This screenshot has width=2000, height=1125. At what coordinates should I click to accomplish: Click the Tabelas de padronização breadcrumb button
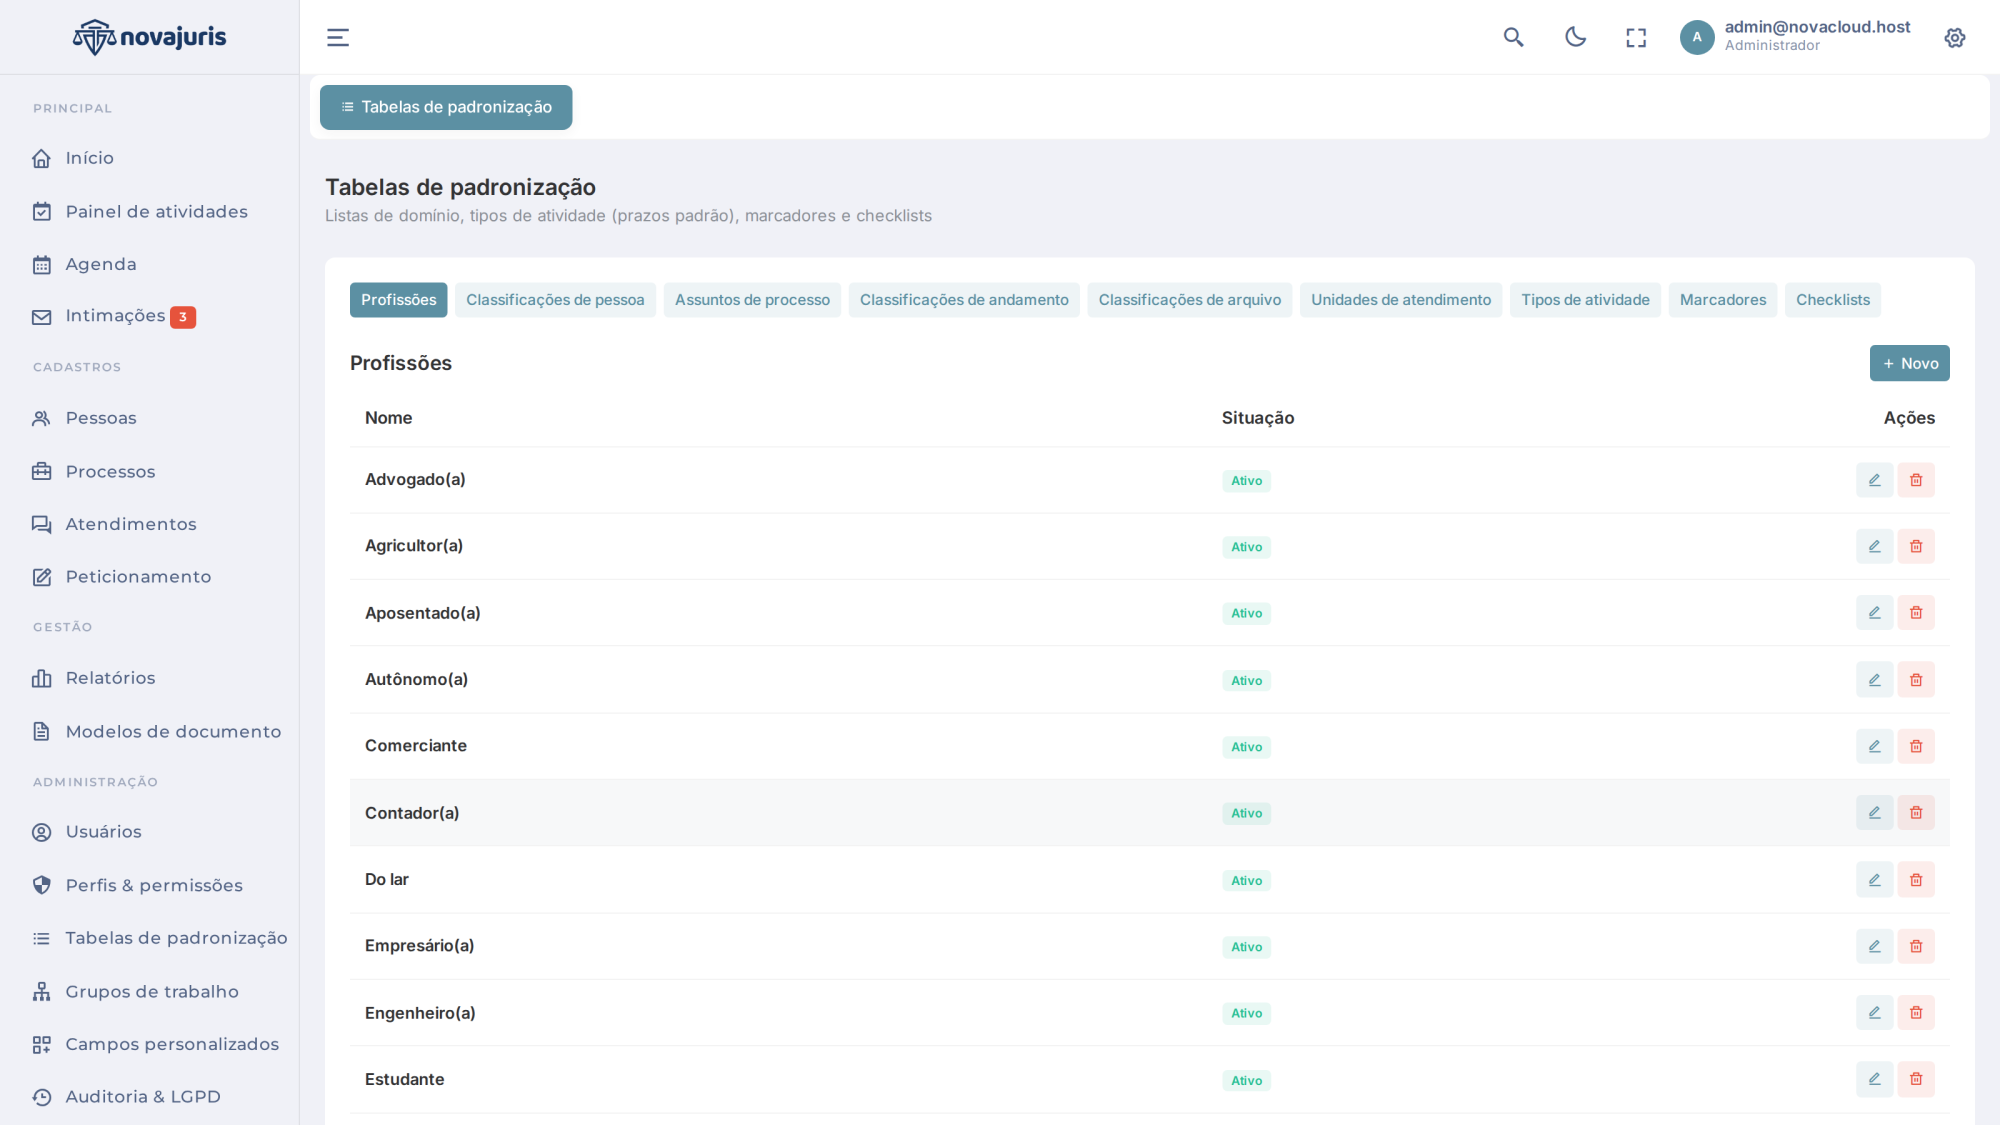coord(446,107)
